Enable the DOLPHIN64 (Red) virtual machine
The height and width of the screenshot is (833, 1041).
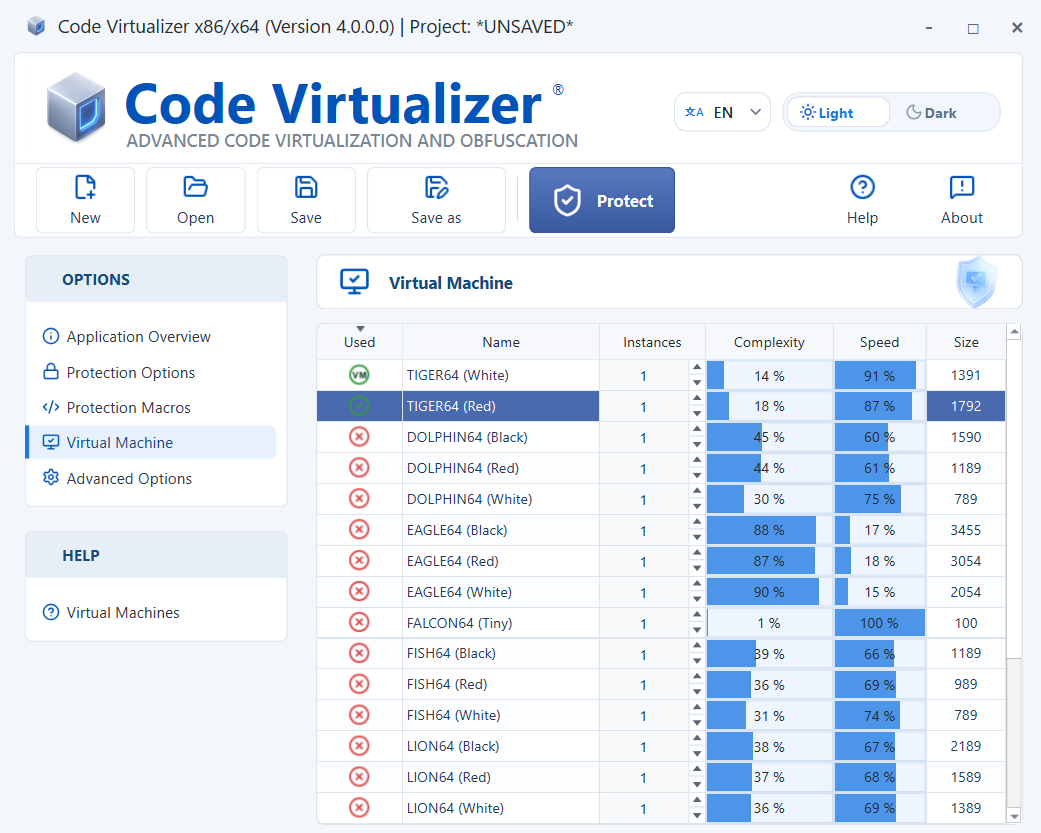359,468
